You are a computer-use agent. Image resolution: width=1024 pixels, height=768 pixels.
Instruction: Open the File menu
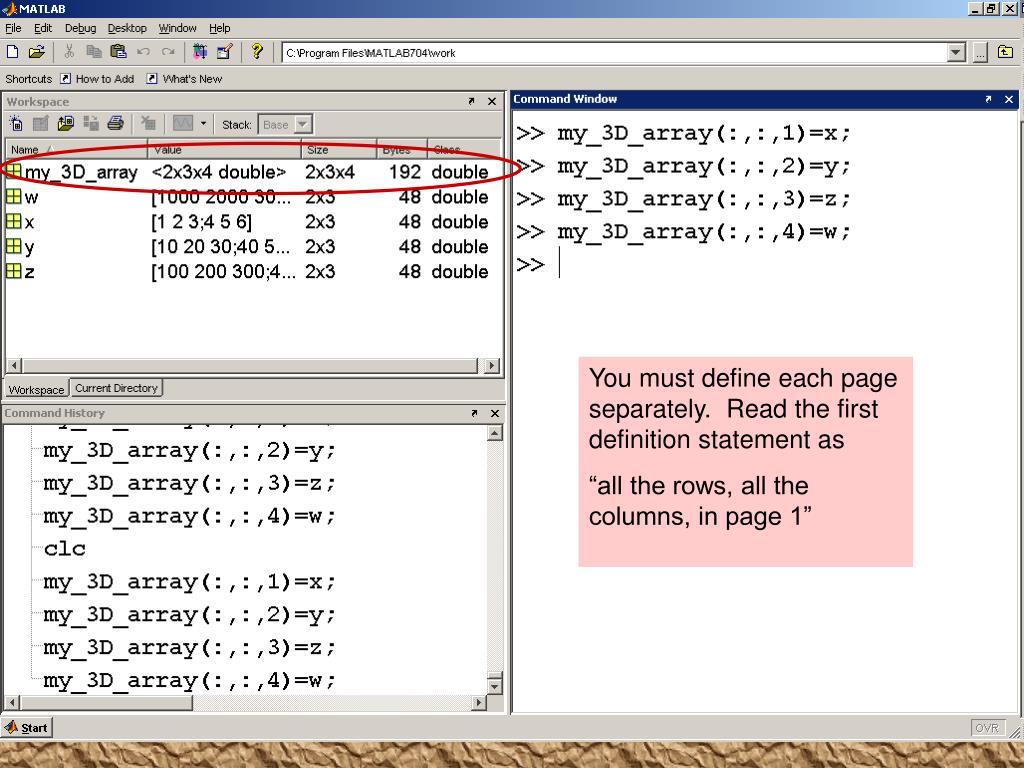(13, 28)
